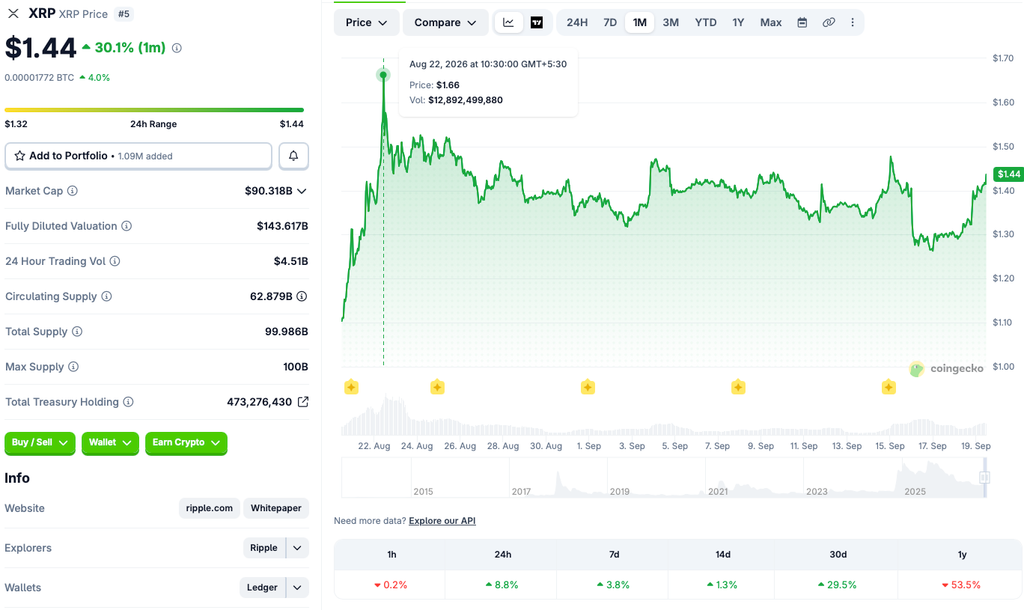Open the Price dropdown
Image resolution: width=1024 pixels, height=610 pixels.
[x=366, y=22]
